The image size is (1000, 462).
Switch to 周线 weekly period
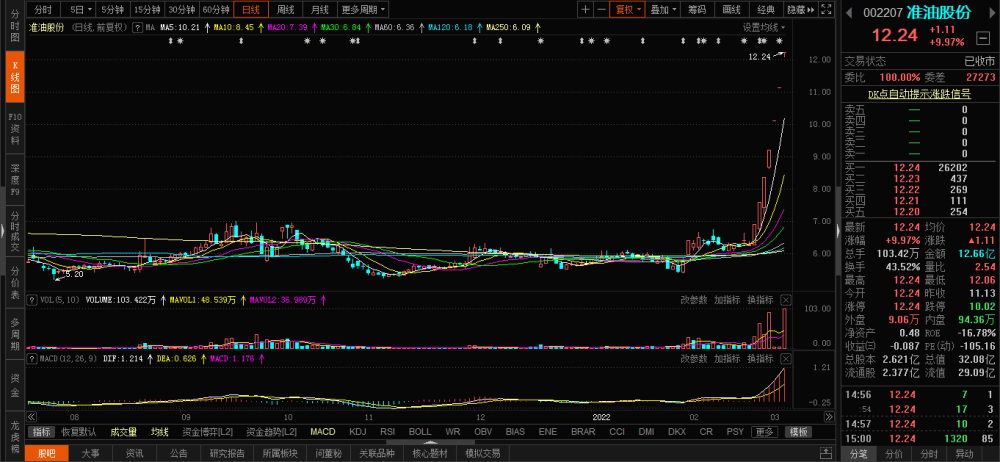(285, 10)
